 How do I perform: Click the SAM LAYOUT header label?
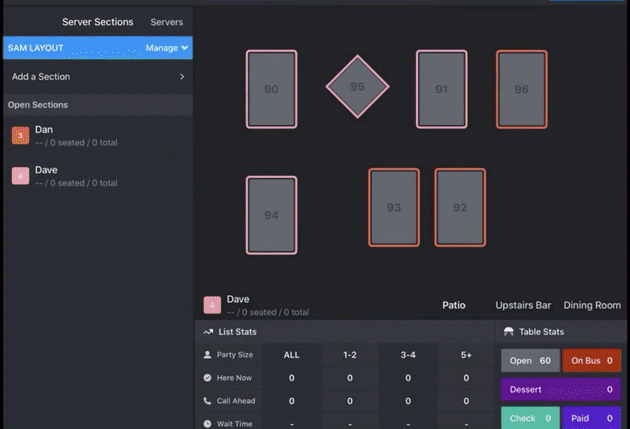[35, 48]
